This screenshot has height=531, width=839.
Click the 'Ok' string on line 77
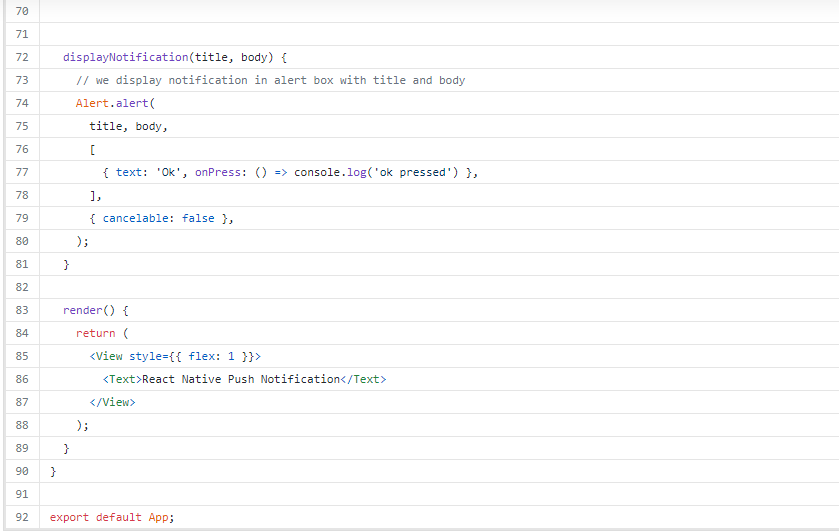coord(169,172)
